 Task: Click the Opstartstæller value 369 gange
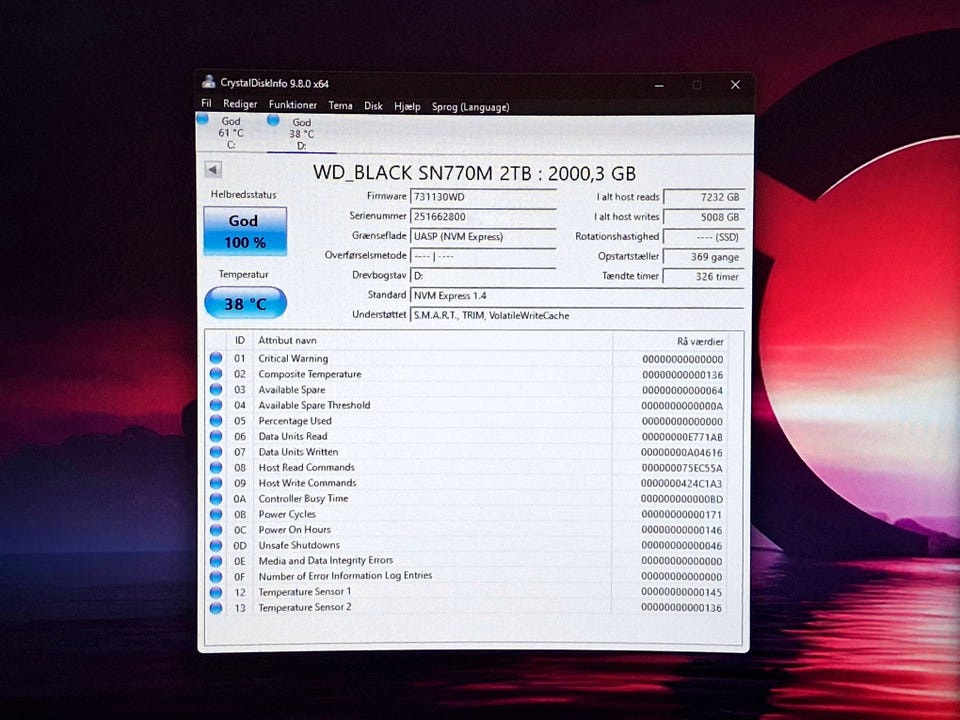[704, 257]
